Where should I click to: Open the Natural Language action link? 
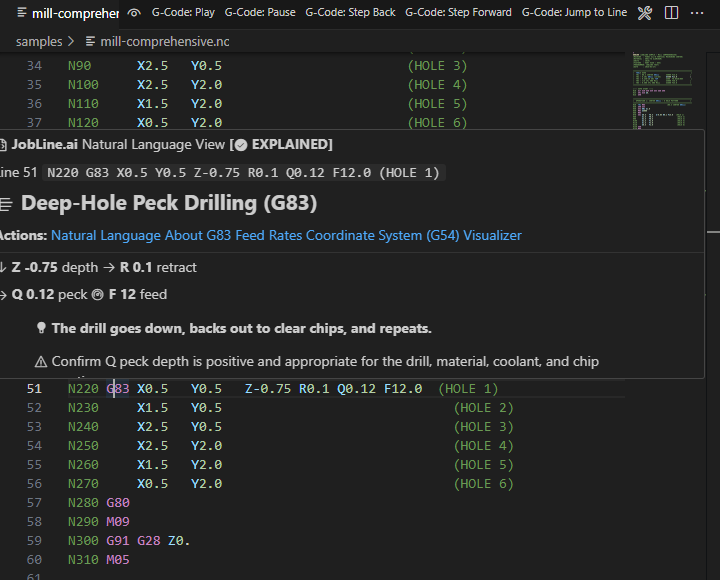[x=106, y=236]
